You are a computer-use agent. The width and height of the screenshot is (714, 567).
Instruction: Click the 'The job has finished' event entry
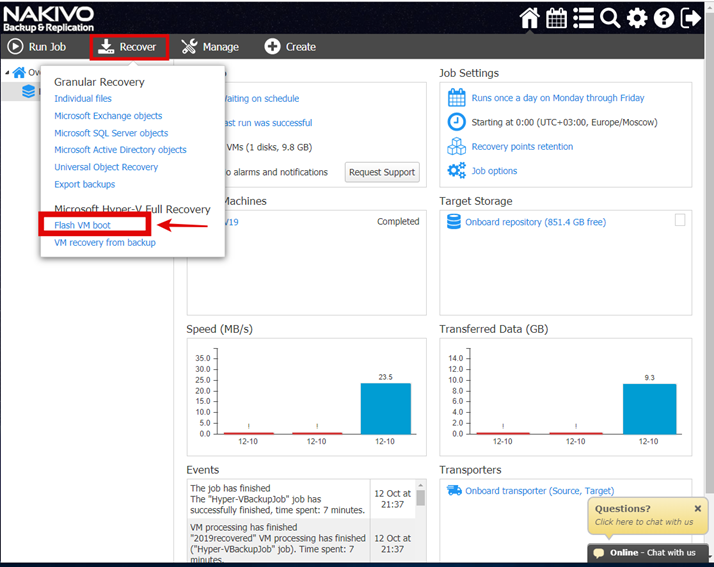[x=278, y=499]
